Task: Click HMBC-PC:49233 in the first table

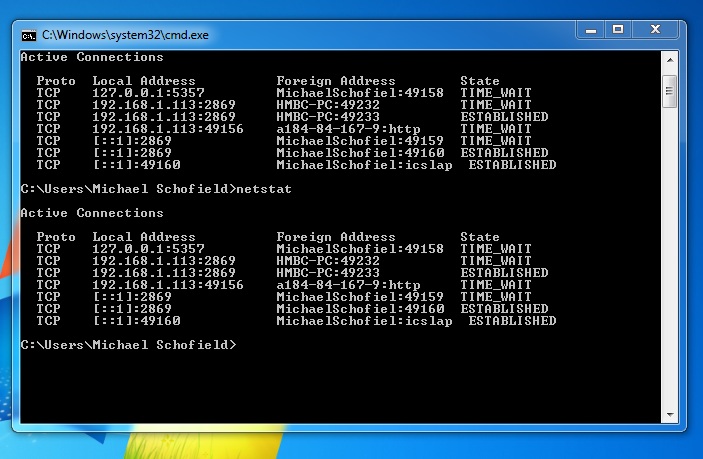Action: 328,117
